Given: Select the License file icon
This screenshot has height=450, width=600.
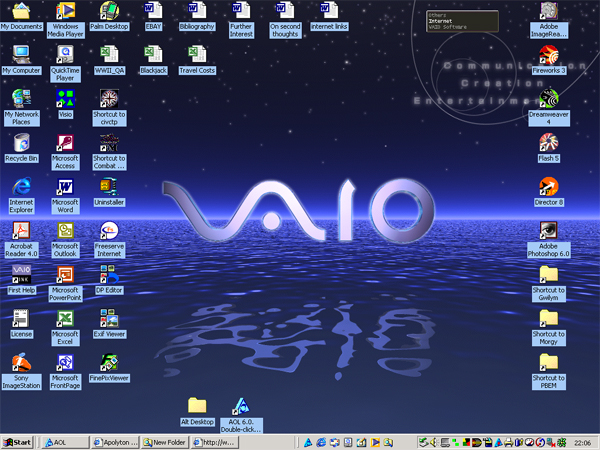Looking at the screenshot, I should click(x=21, y=318).
